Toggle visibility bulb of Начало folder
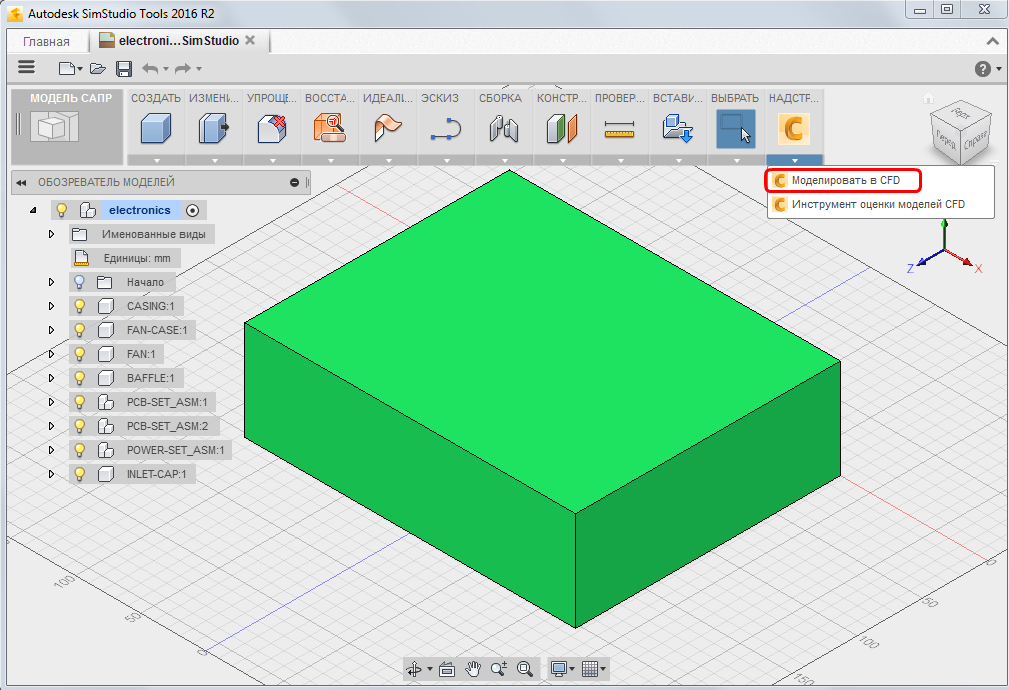Viewport: 1009px width, 690px height. click(x=79, y=282)
